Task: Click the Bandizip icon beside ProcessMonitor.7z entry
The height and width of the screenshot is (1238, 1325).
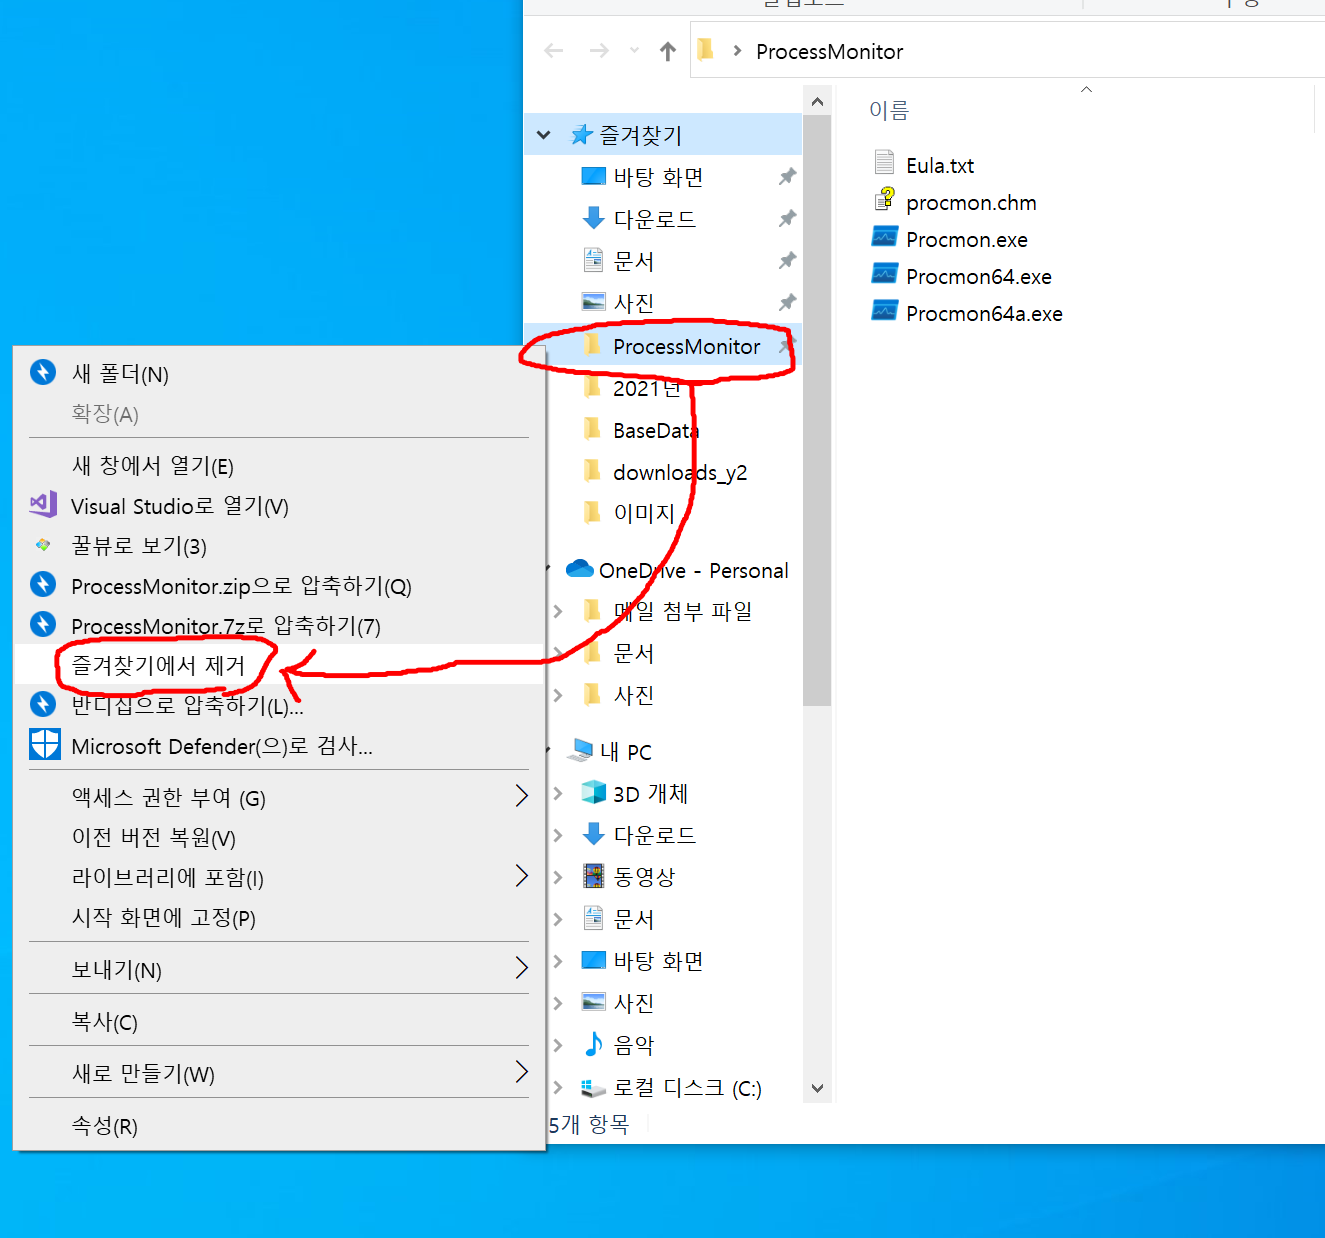Action: [43, 624]
